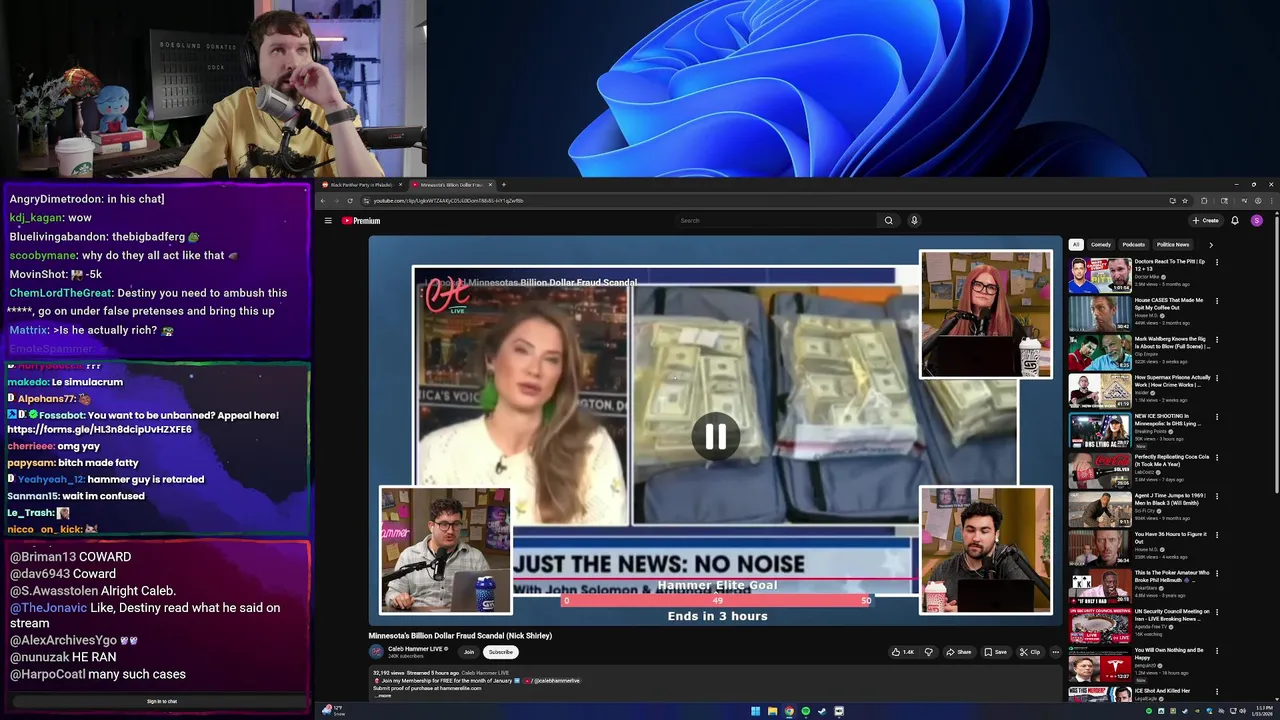Open options menu for NEW ICE SHOOTING video
The width and height of the screenshot is (1280, 720).
[1217, 418]
